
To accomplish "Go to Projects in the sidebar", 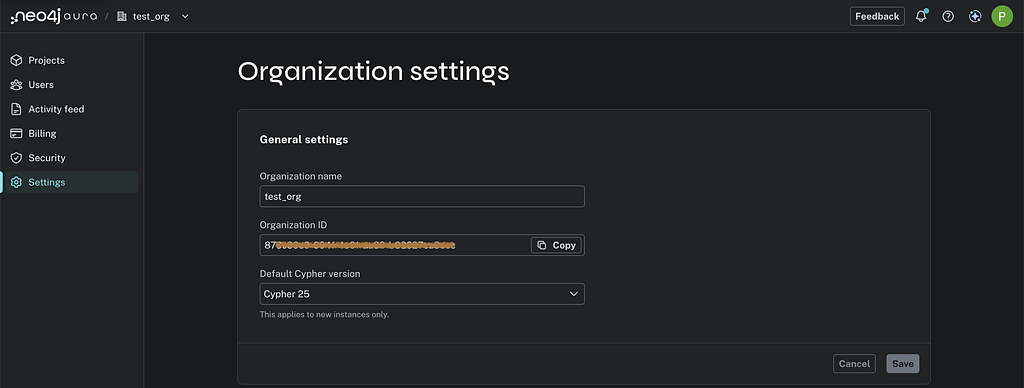I will tap(70, 60).
